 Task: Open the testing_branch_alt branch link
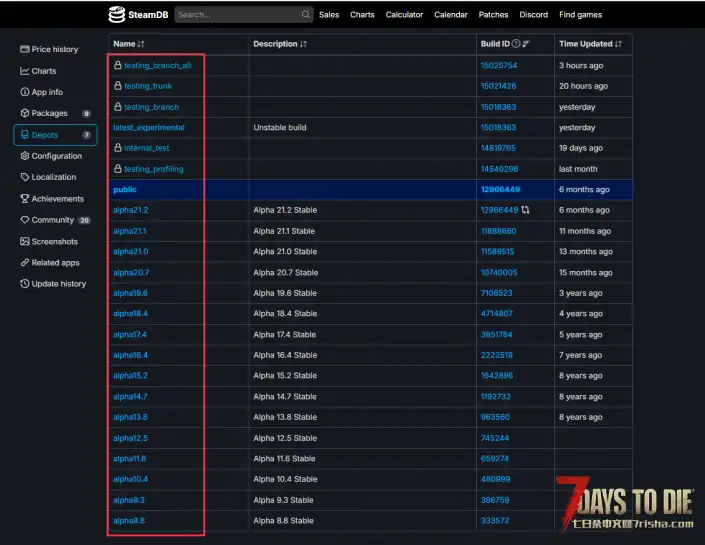pyautogui.click(x=158, y=66)
